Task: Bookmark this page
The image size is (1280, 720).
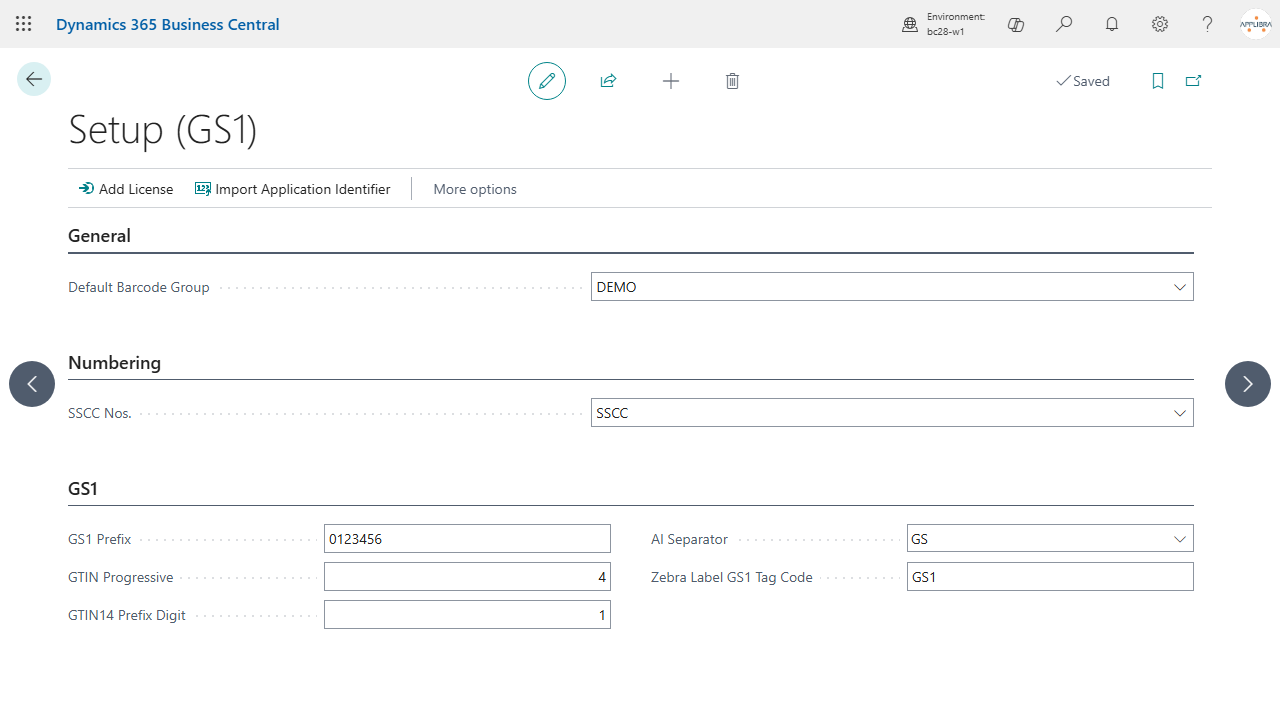Action: pos(1158,81)
